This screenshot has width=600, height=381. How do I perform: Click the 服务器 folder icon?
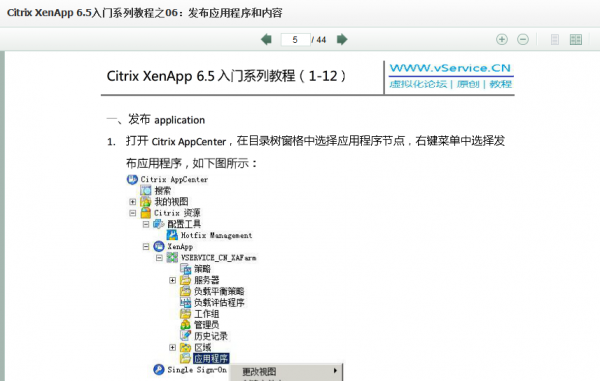click(186, 280)
